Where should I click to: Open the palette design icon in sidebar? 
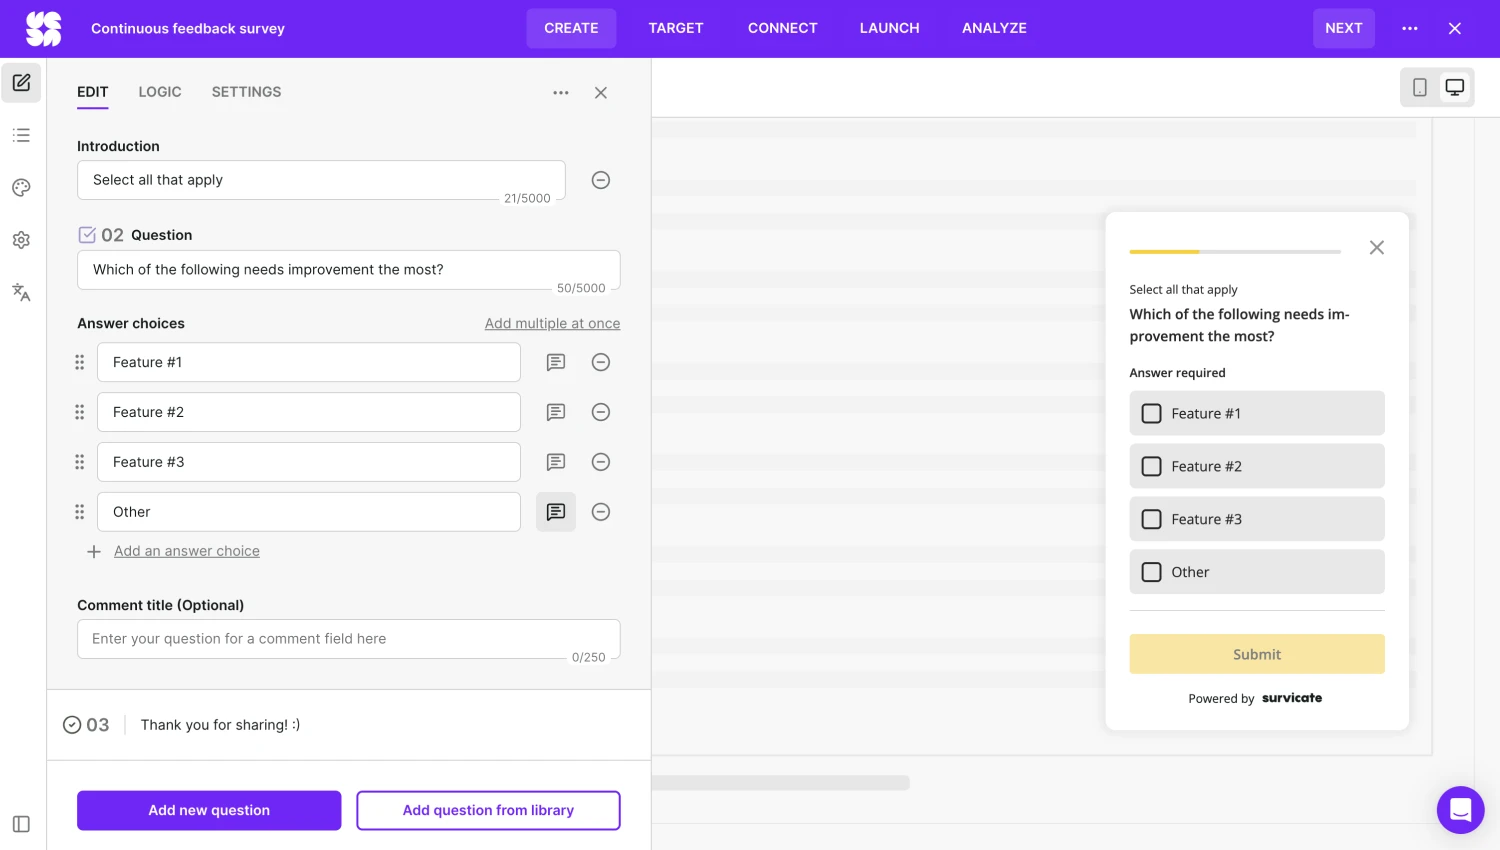point(21,188)
